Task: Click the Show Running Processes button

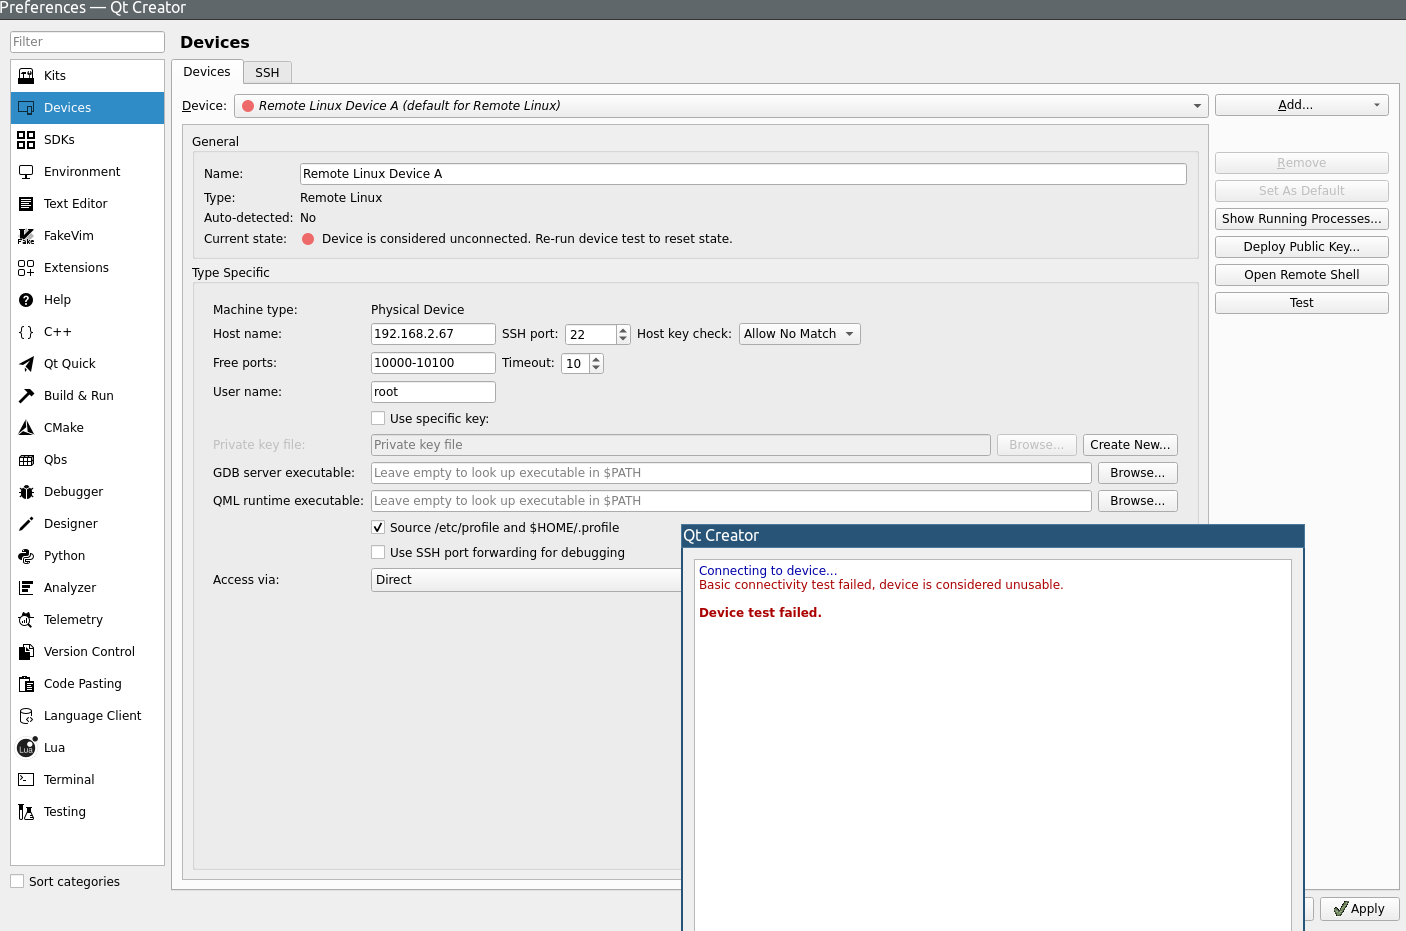Action: (1301, 219)
